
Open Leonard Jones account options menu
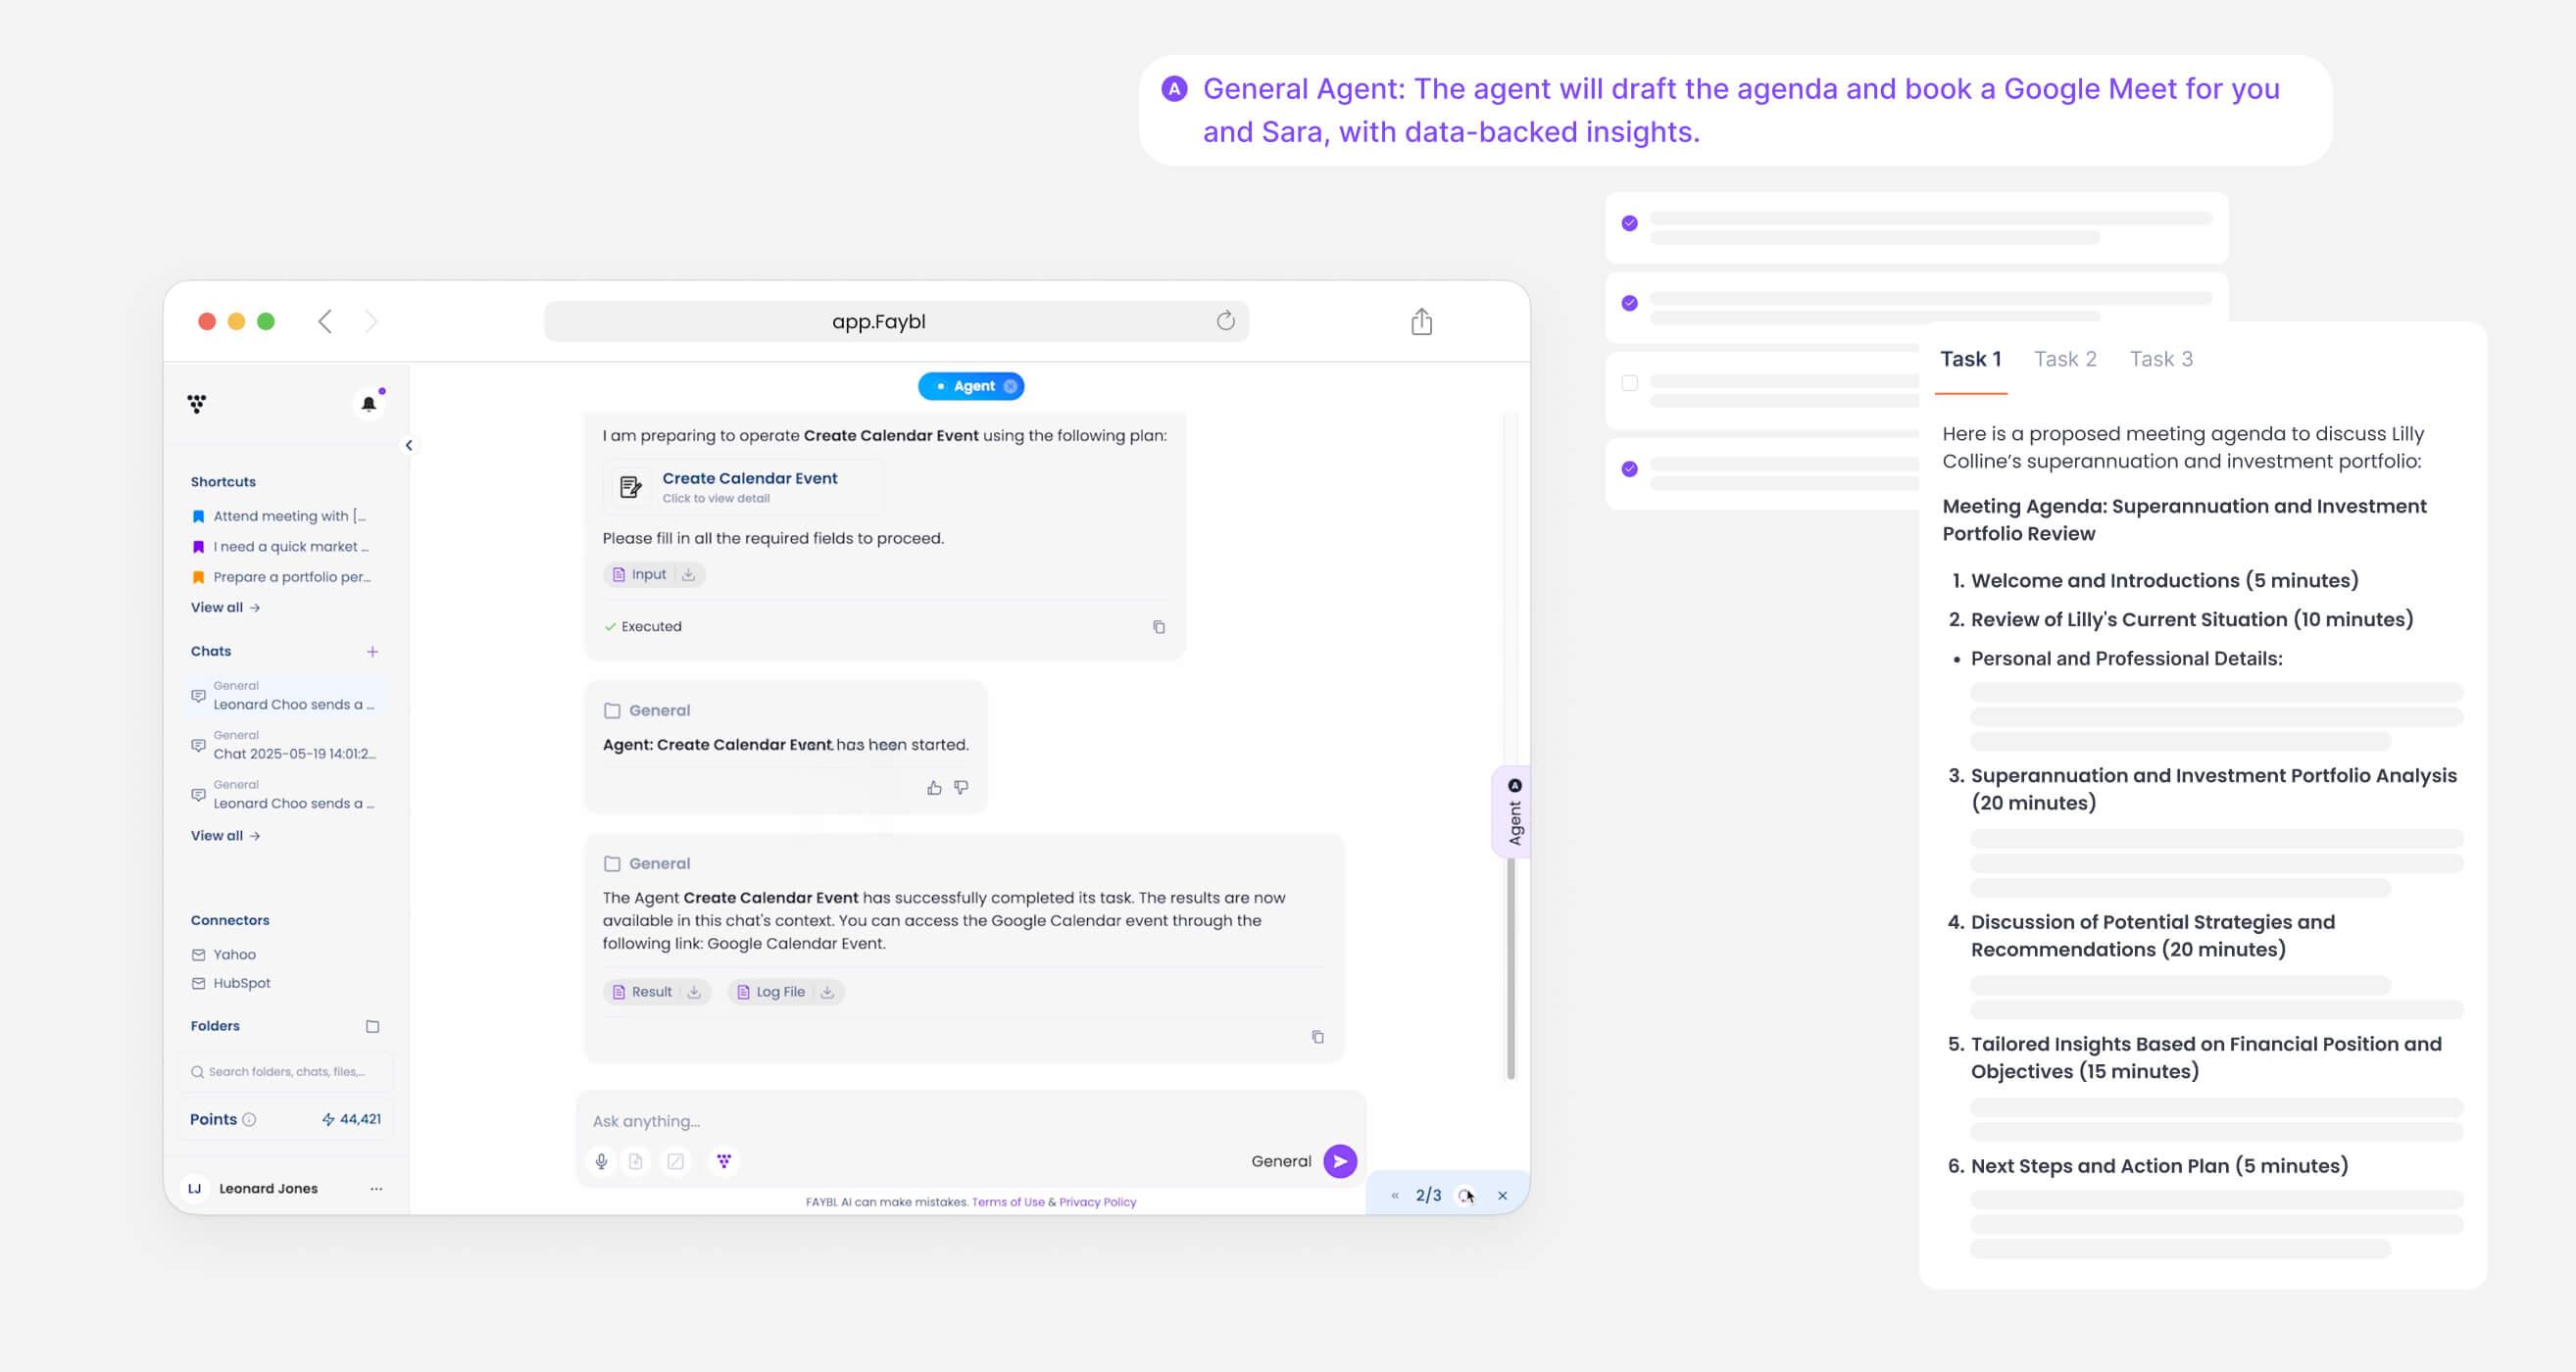click(x=376, y=1188)
